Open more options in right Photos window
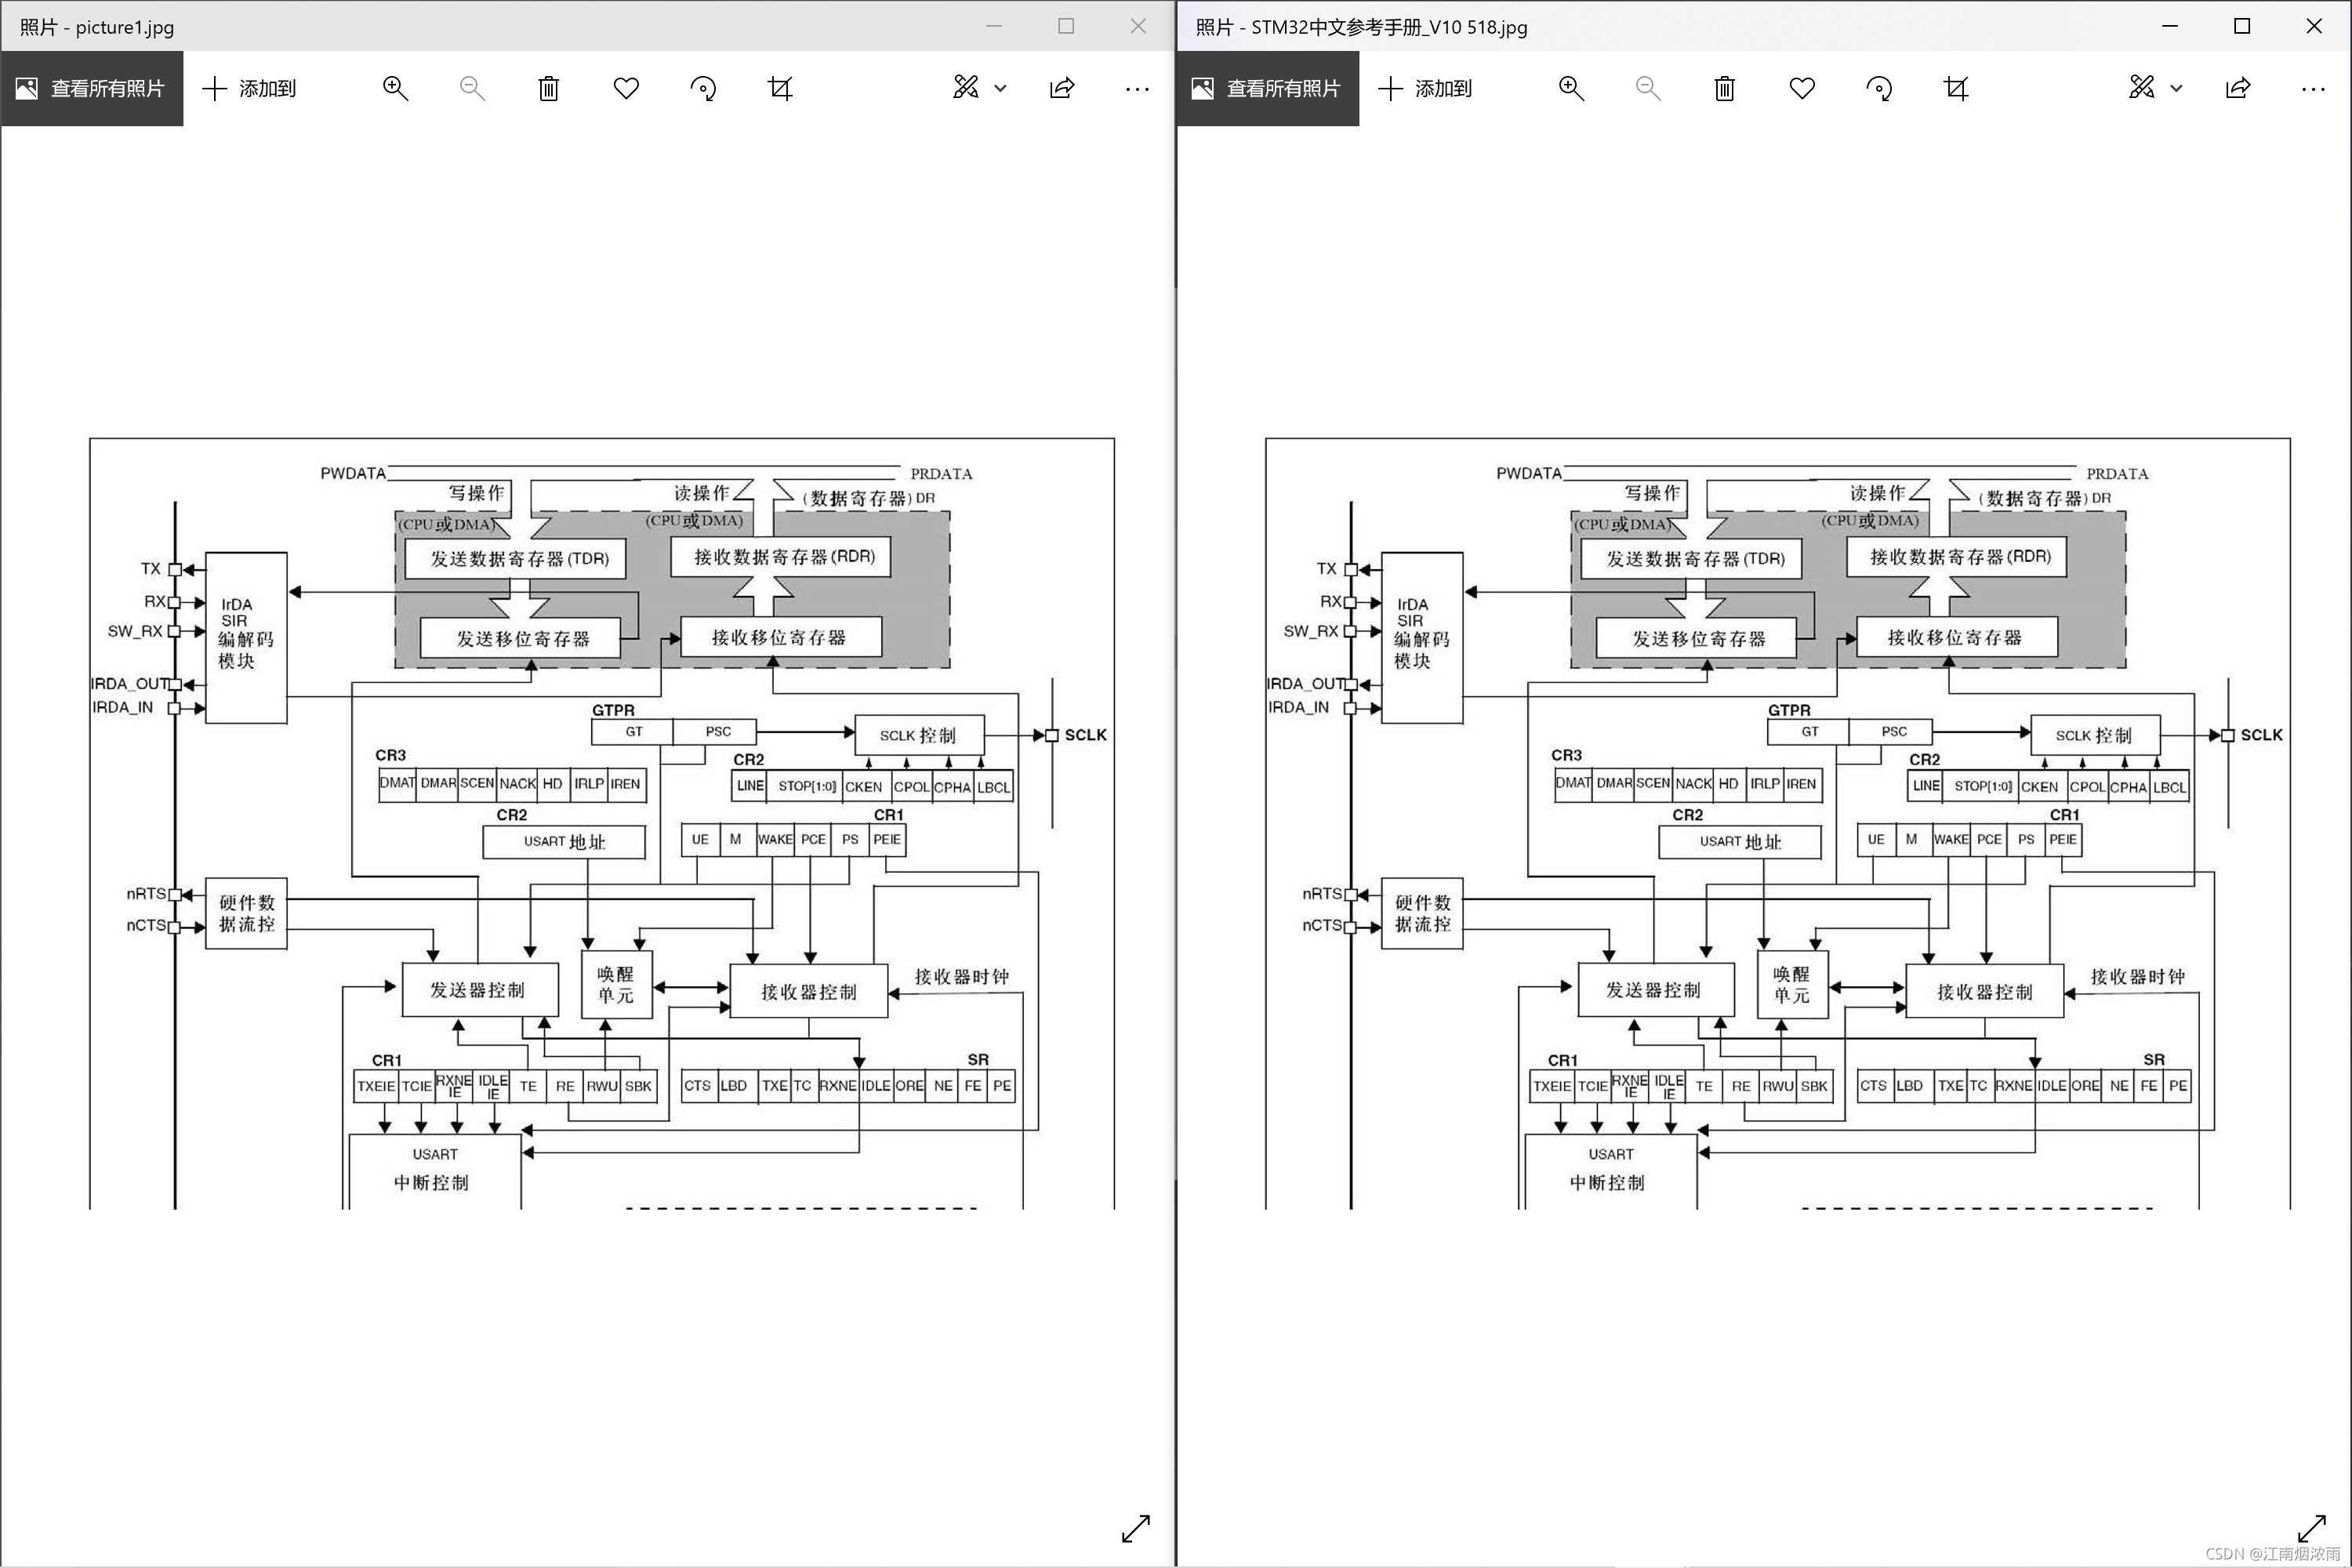The width and height of the screenshot is (2352, 1568). 2313,88
